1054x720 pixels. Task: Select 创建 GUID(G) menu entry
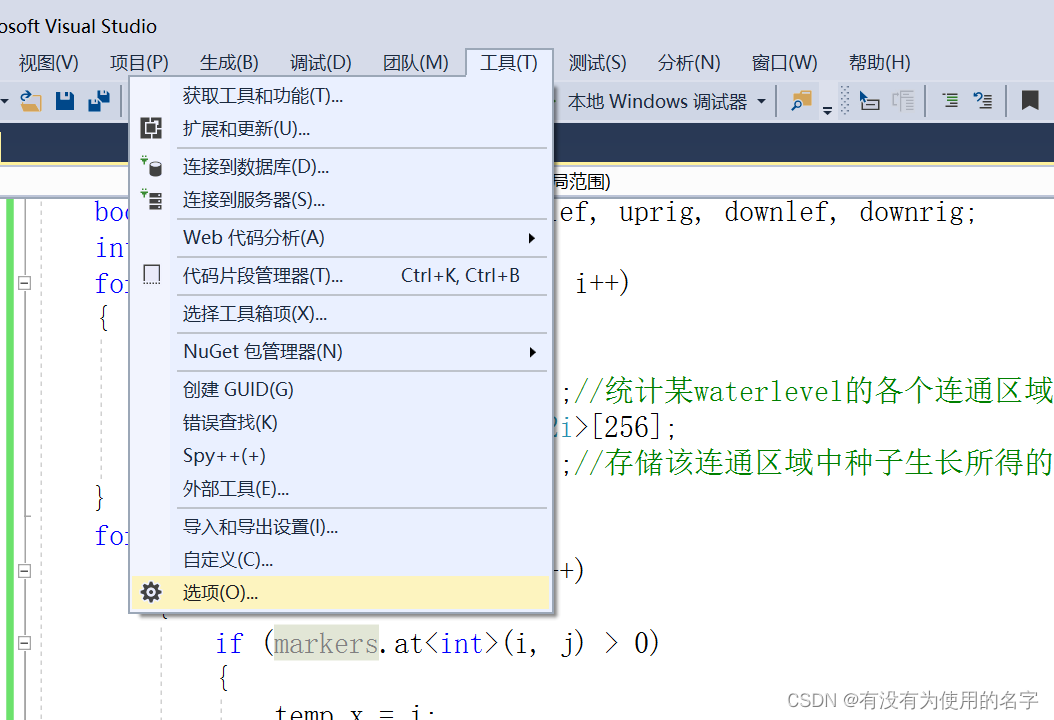point(341,389)
